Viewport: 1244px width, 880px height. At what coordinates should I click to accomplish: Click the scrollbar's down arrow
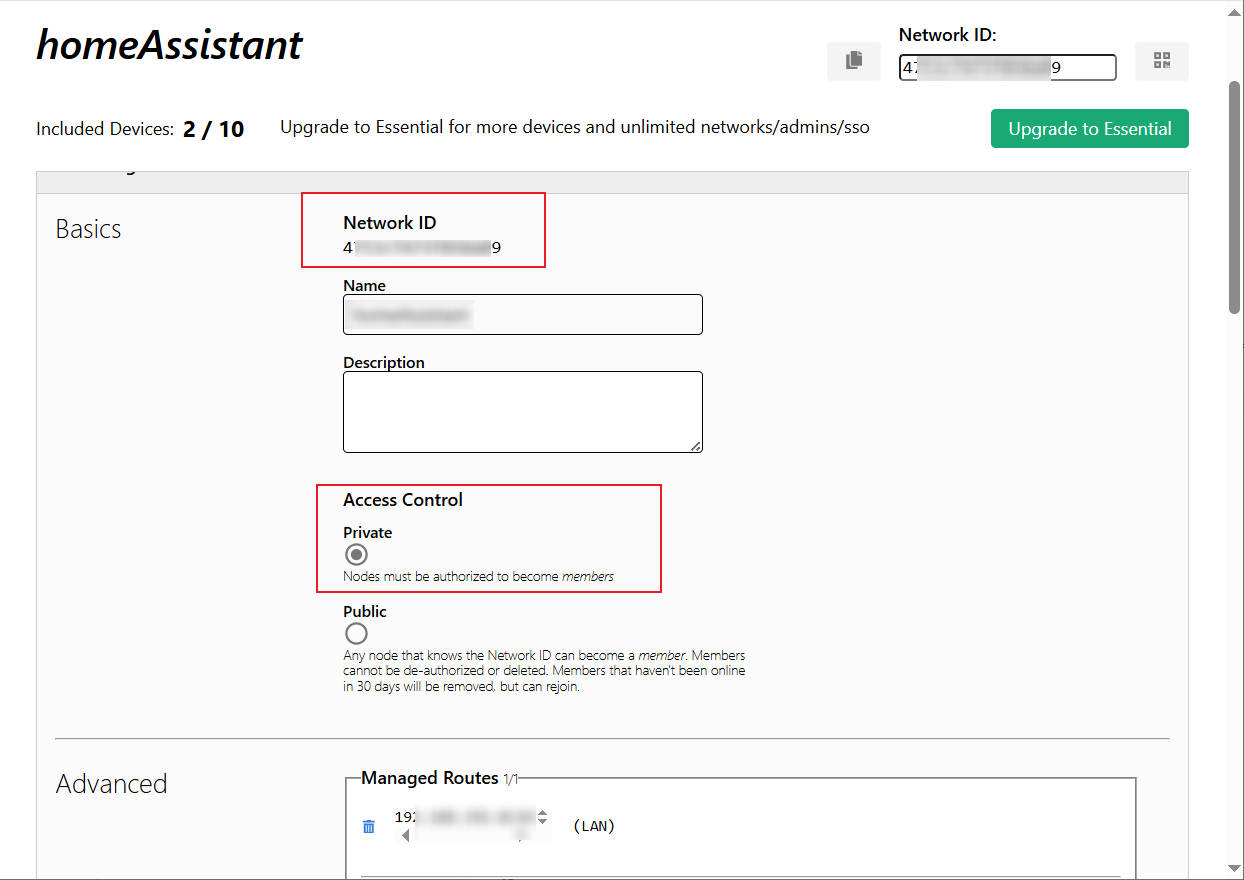1235,868
